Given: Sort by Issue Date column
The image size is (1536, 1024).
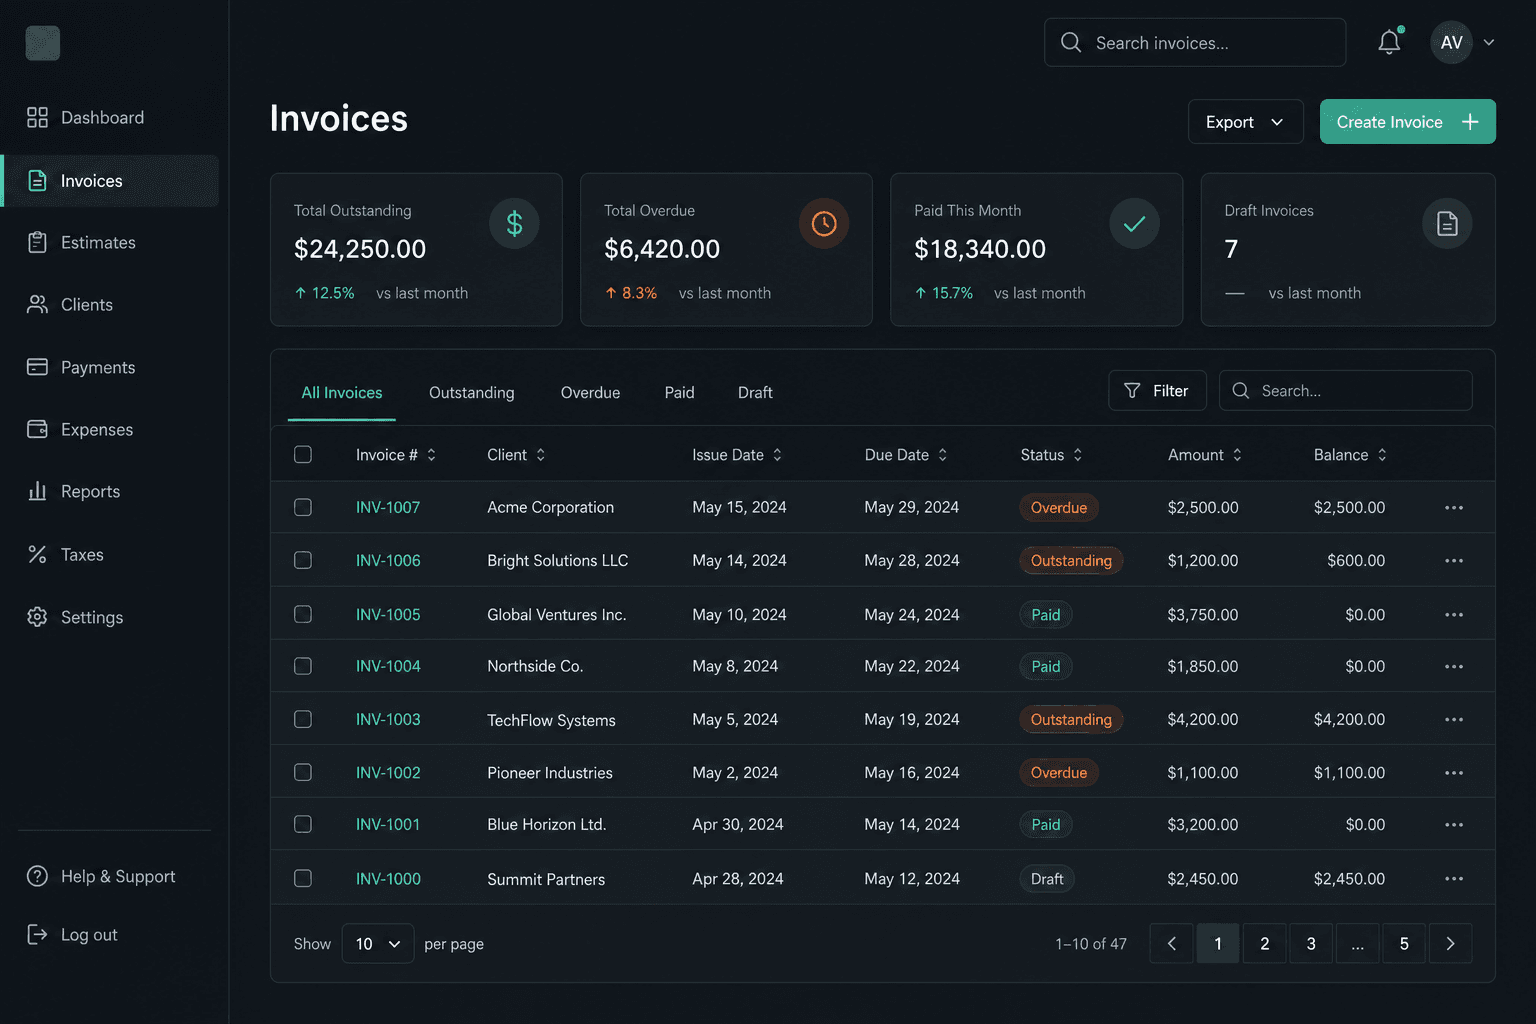Looking at the screenshot, I should point(737,455).
